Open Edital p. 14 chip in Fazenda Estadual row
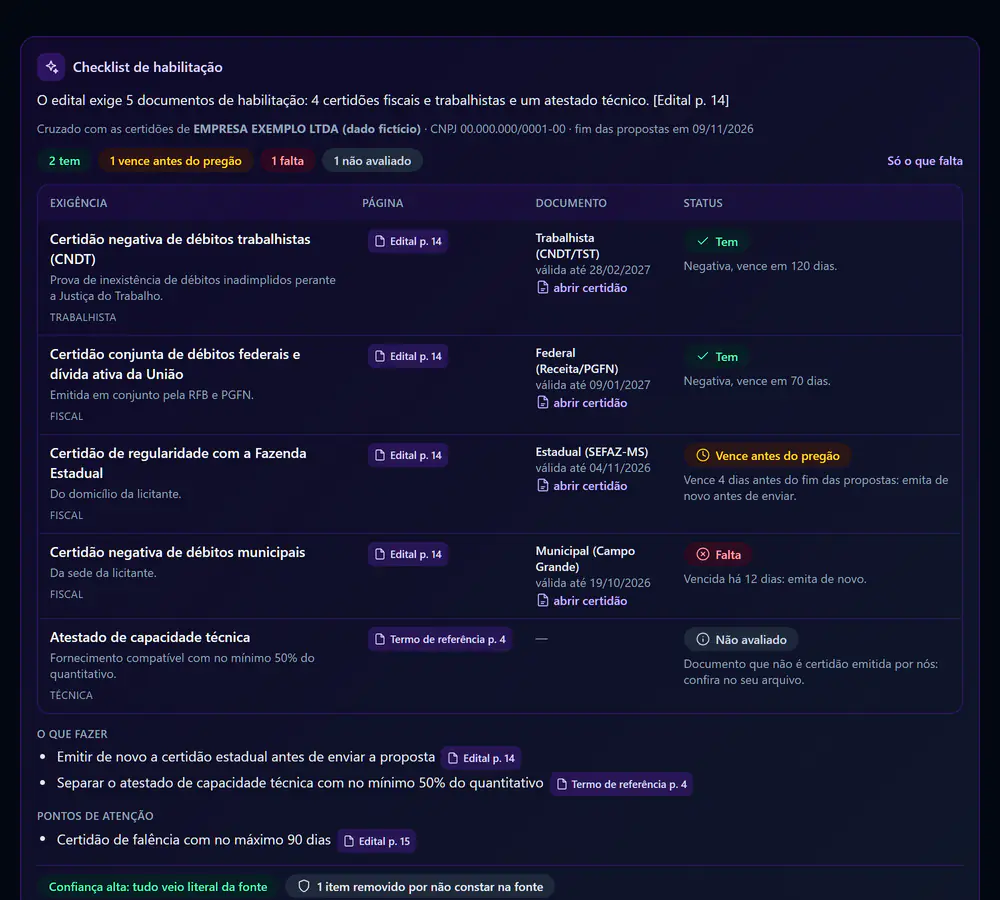 [x=408, y=455]
